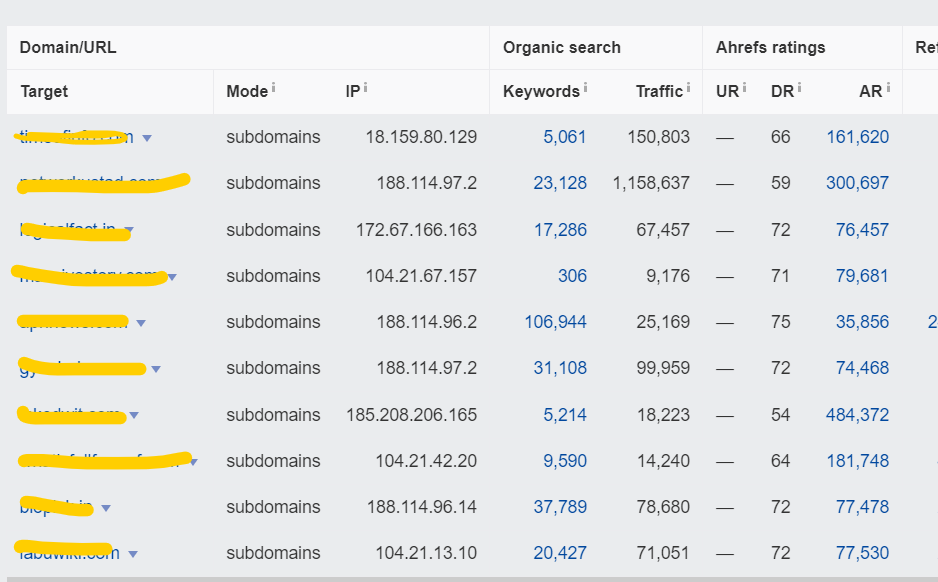Open the 181,748 Ahrefs rank link
The width and height of the screenshot is (938, 582).
coord(858,461)
